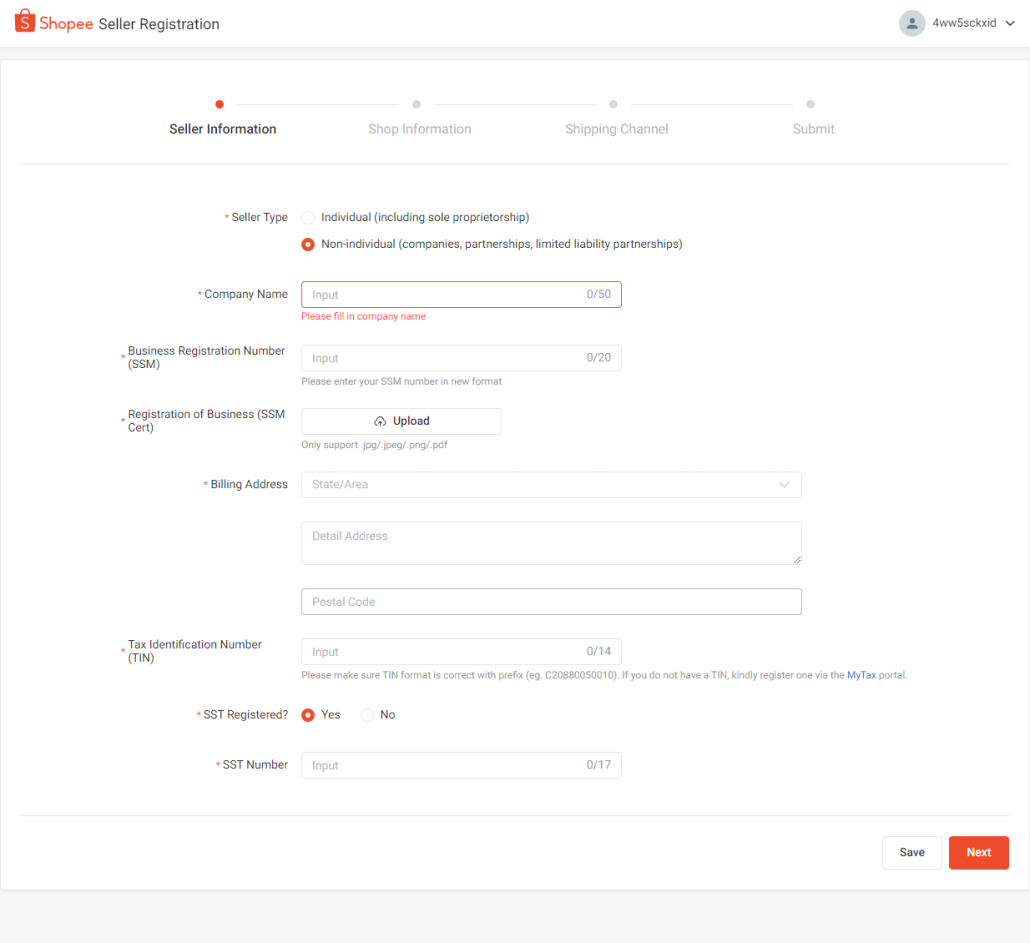Viewport: 1030px width, 943px height.
Task: Go to the Submit step
Action: click(813, 129)
